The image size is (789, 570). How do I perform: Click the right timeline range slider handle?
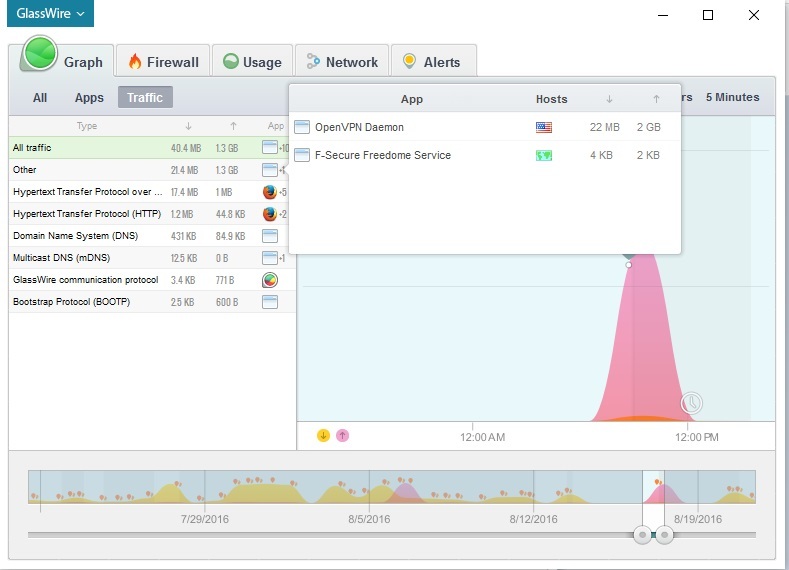[664, 535]
